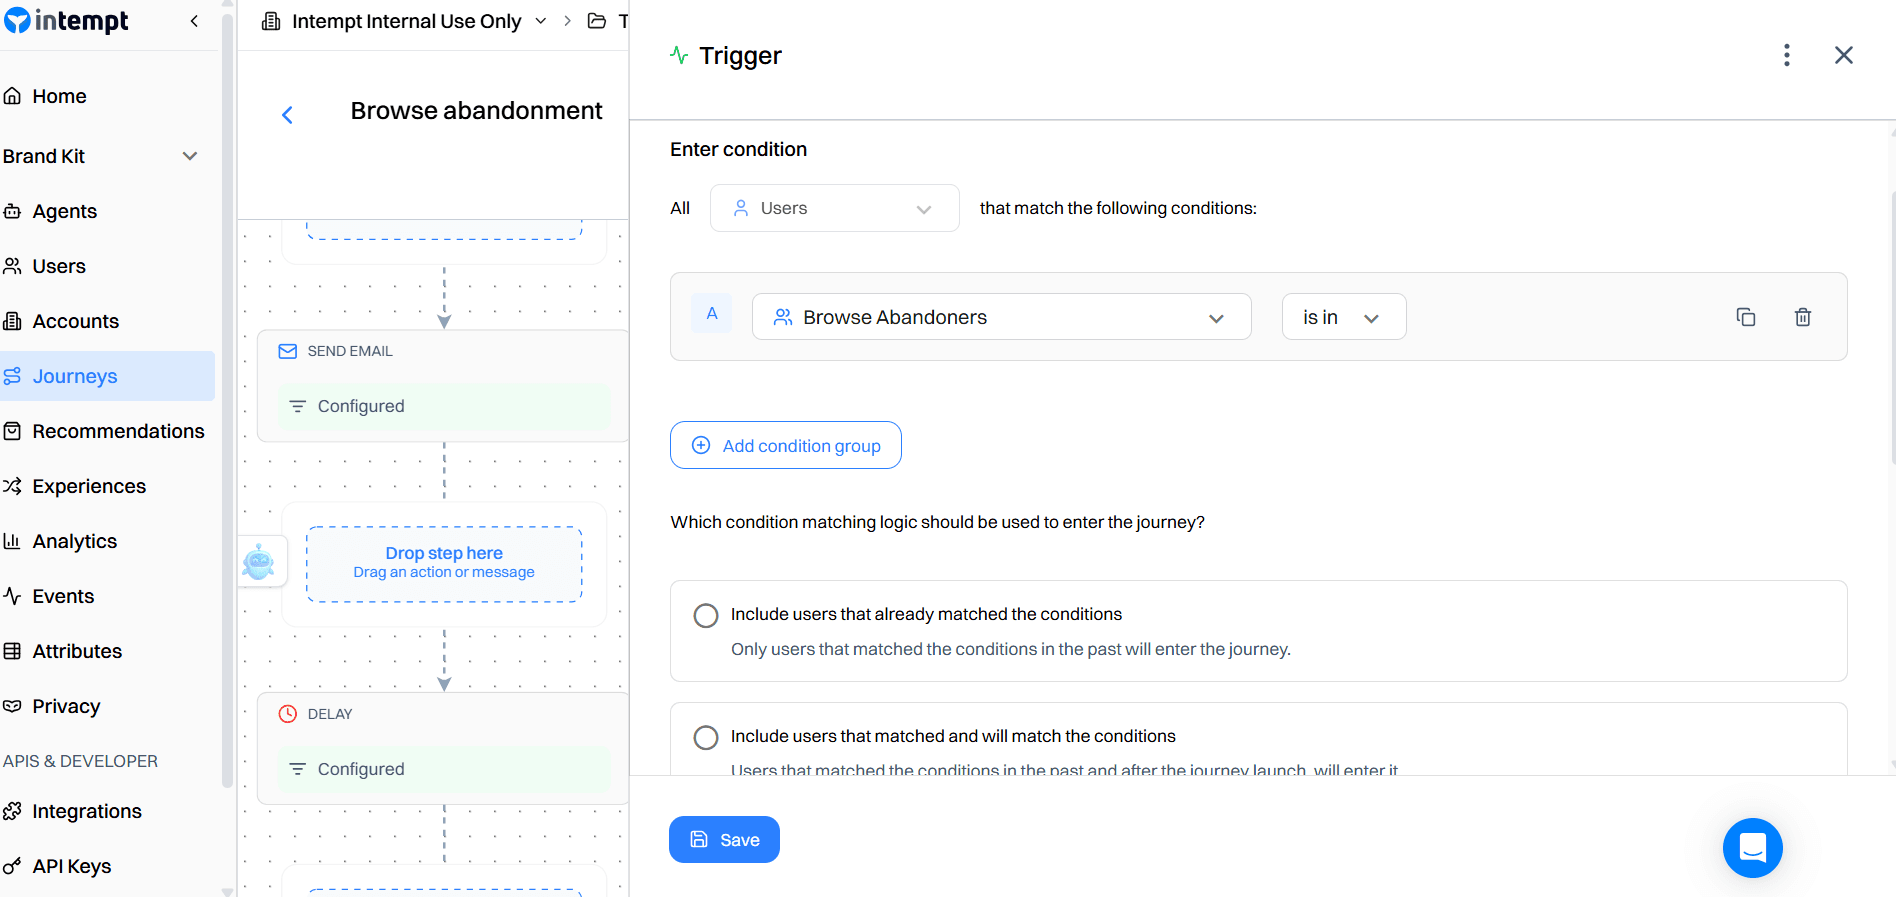Duplicate the Browse Abandoners condition
This screenshot has height=897, width=1896.
pyautogui.click(x=1746, y=316)
